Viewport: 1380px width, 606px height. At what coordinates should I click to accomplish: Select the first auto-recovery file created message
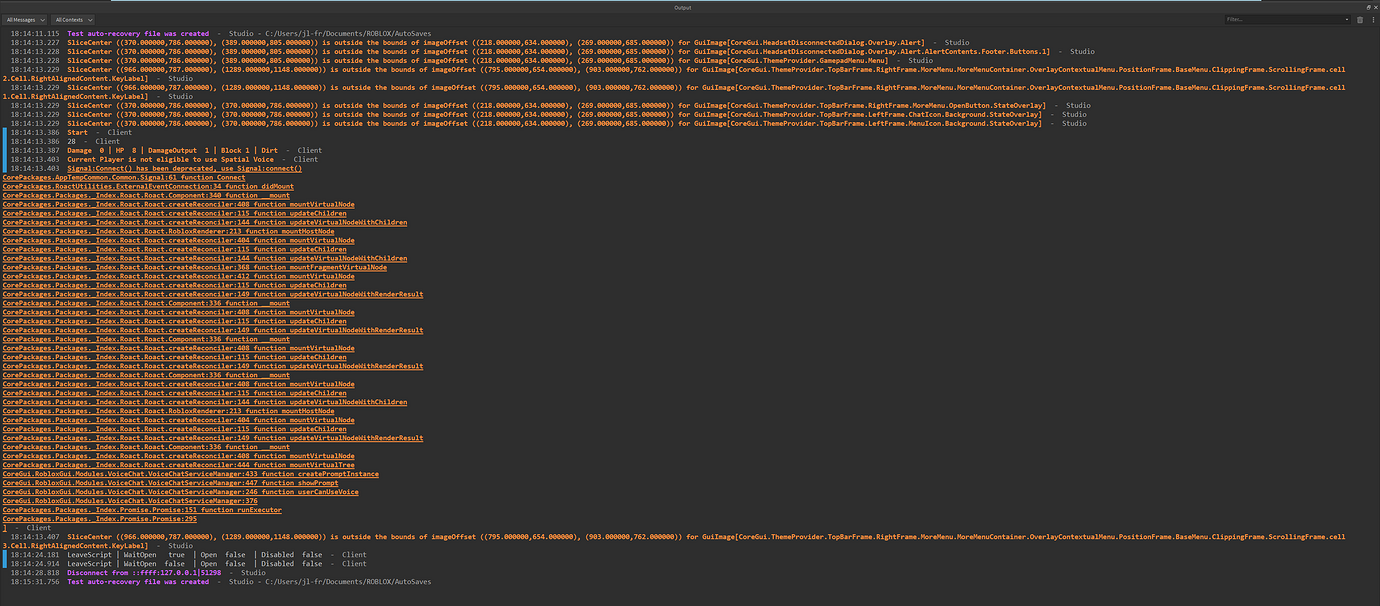138,34
